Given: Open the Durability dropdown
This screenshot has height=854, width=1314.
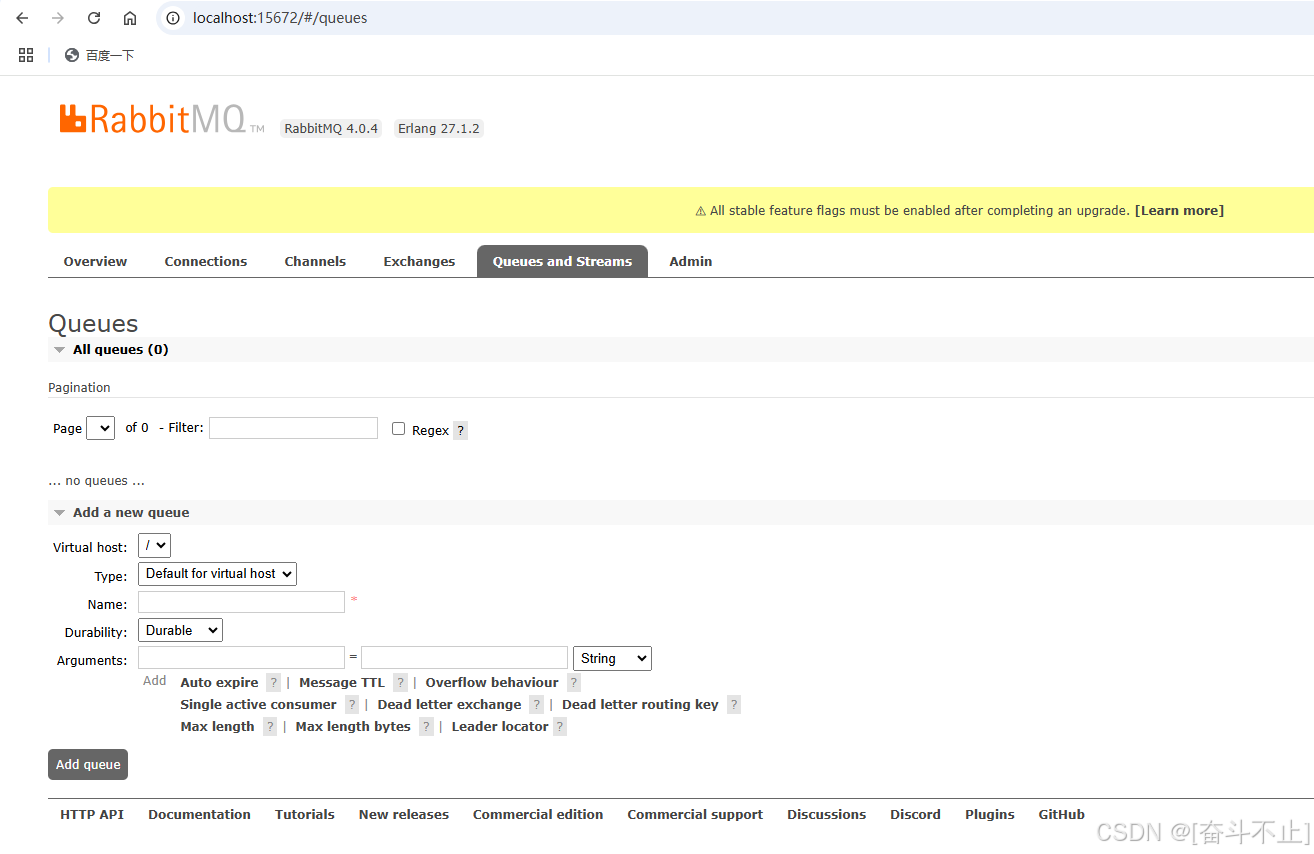Looking at the screenshot, I should 180,631.
